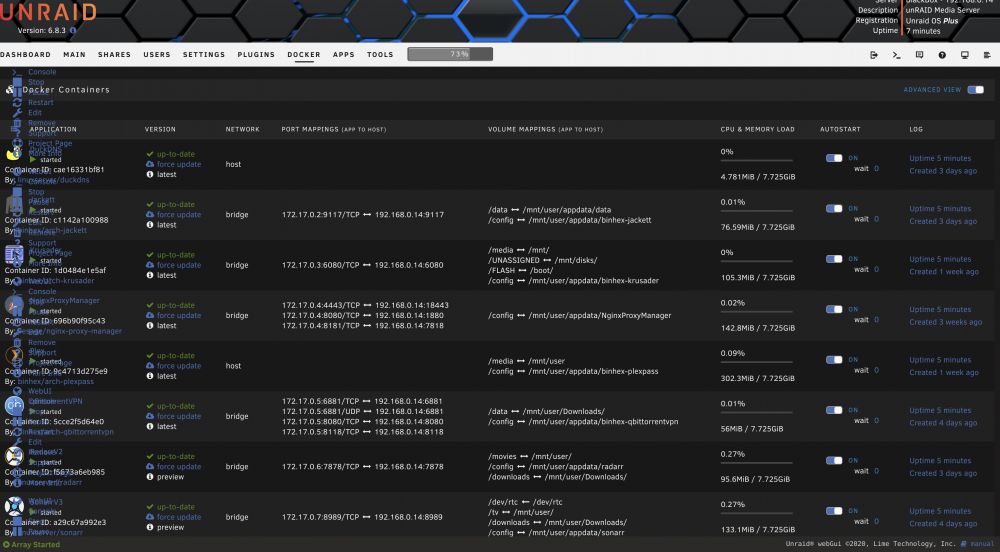This screenshot has height=552, width=1000.
Task: Click force update for Sonarr
Action: (x=179, y=517)
